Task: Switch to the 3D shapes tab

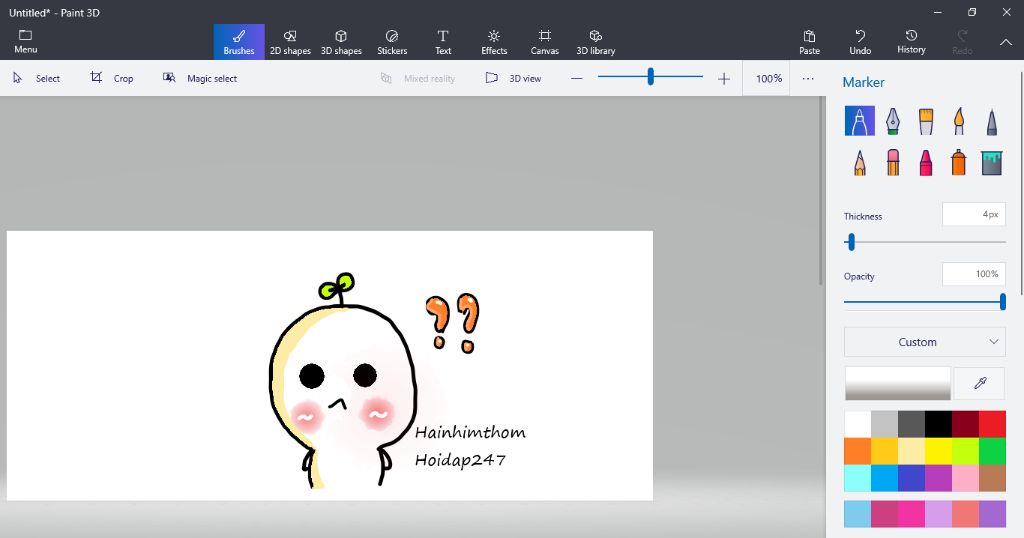Action: pyautogui.click(x=341, y=42)
